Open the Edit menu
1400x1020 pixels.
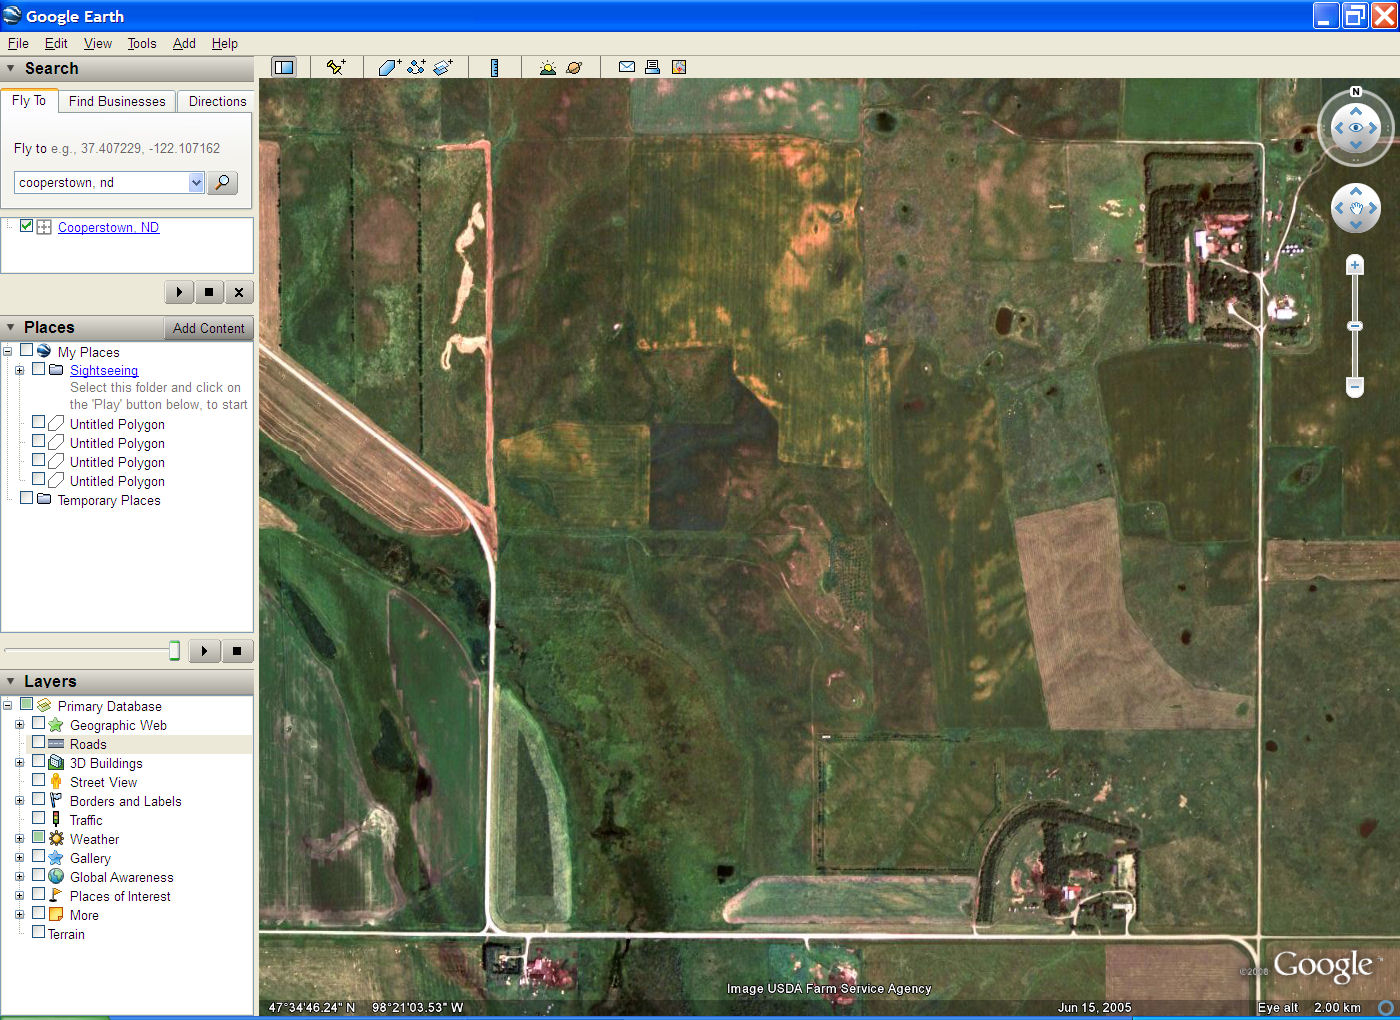(56, 43)
